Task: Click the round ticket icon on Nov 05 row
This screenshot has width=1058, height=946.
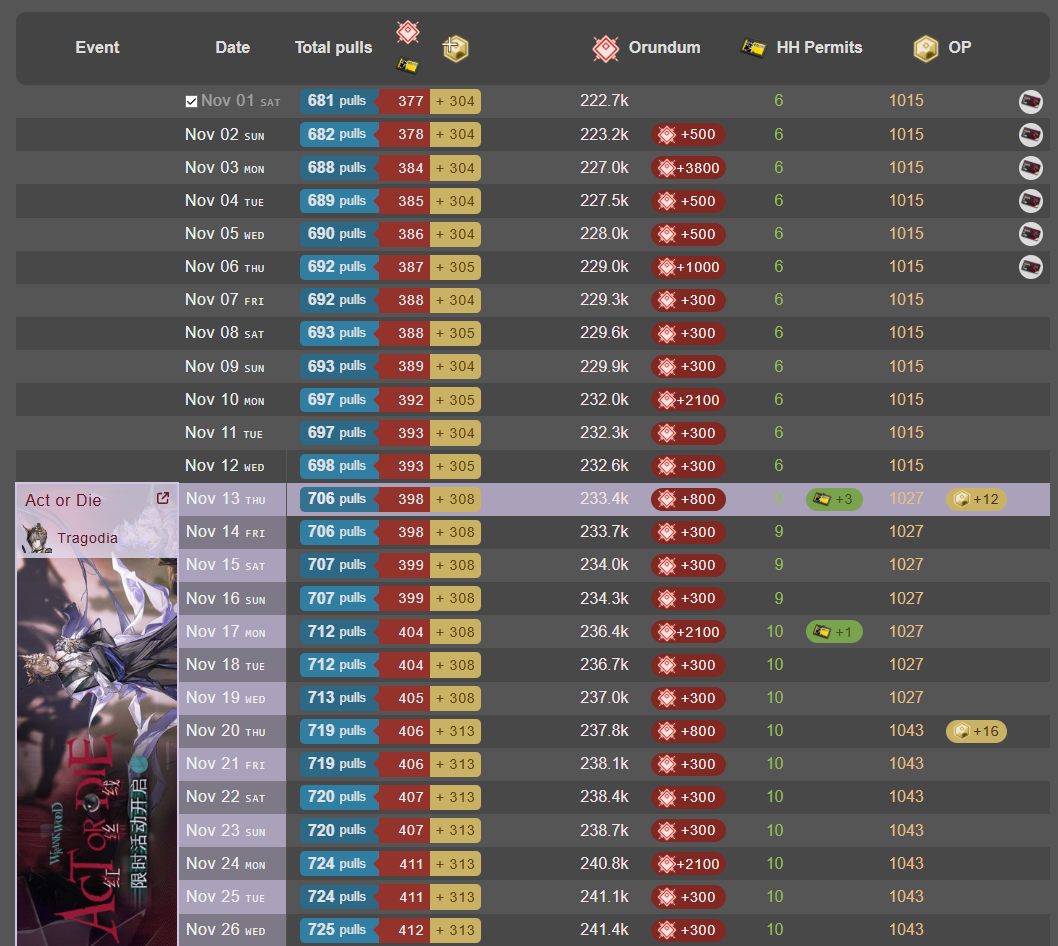Action: pos(1030,234)
